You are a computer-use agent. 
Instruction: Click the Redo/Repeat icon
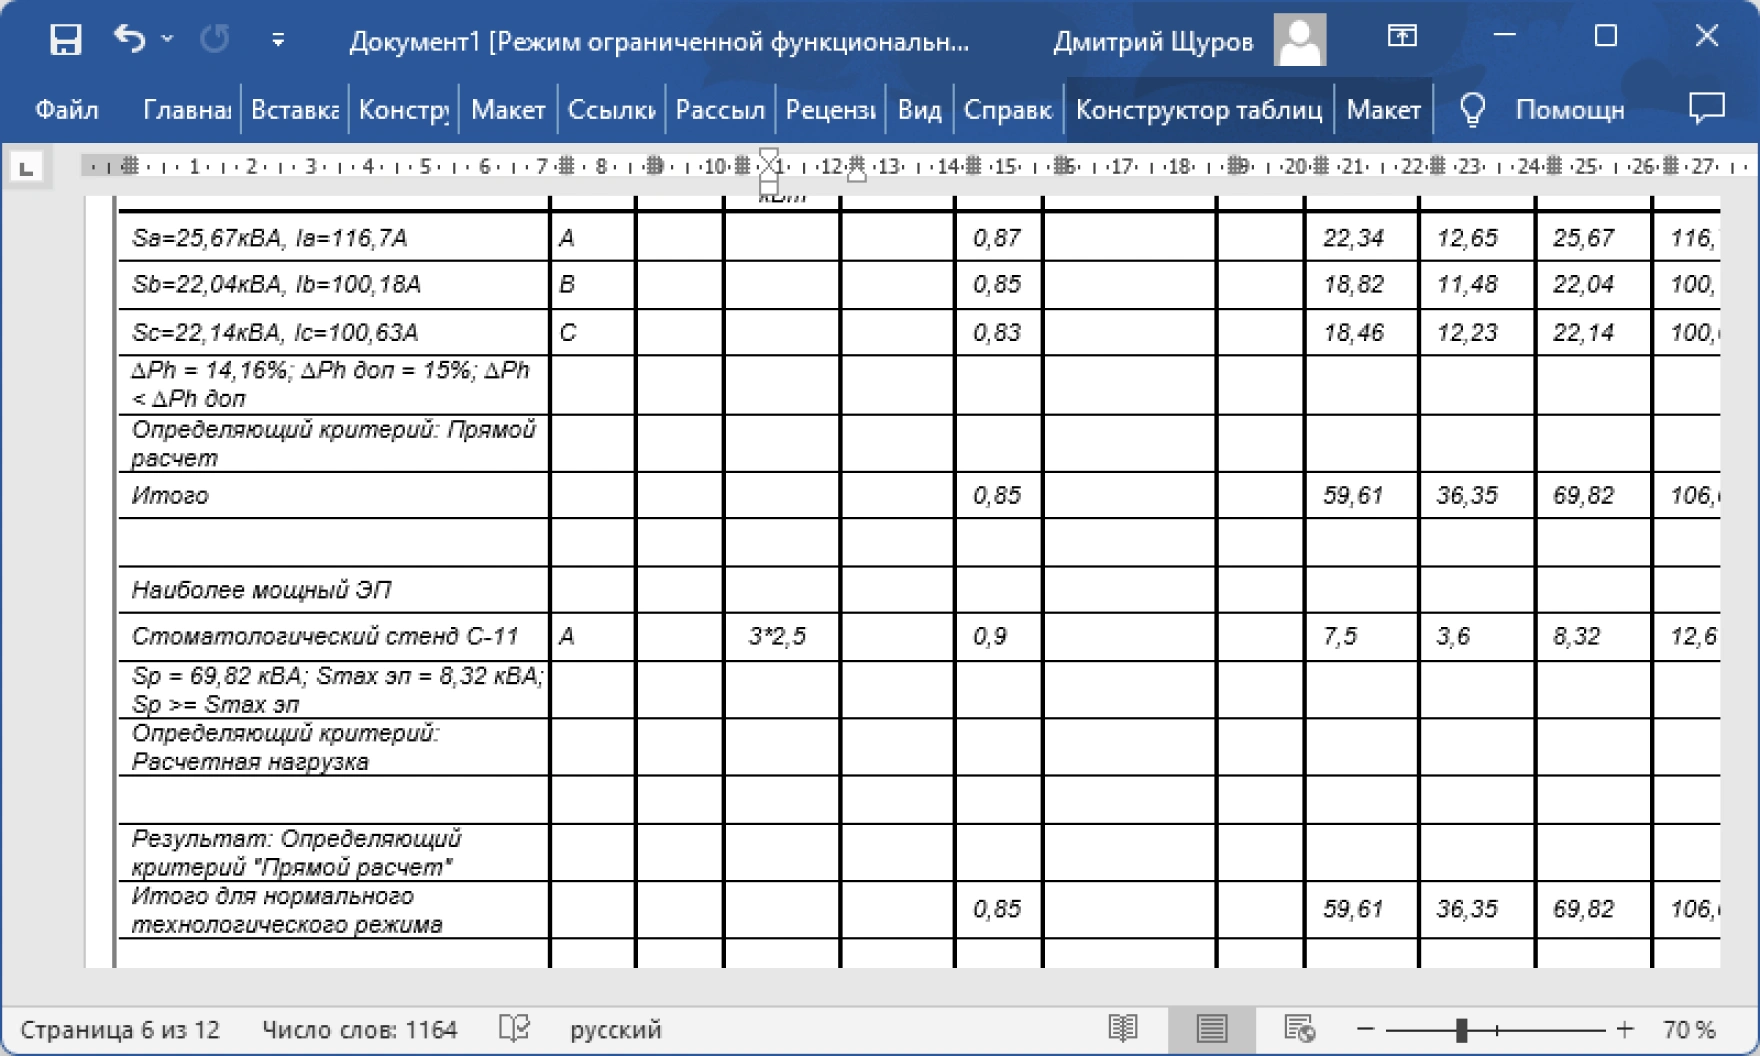[x=214, y=40]
